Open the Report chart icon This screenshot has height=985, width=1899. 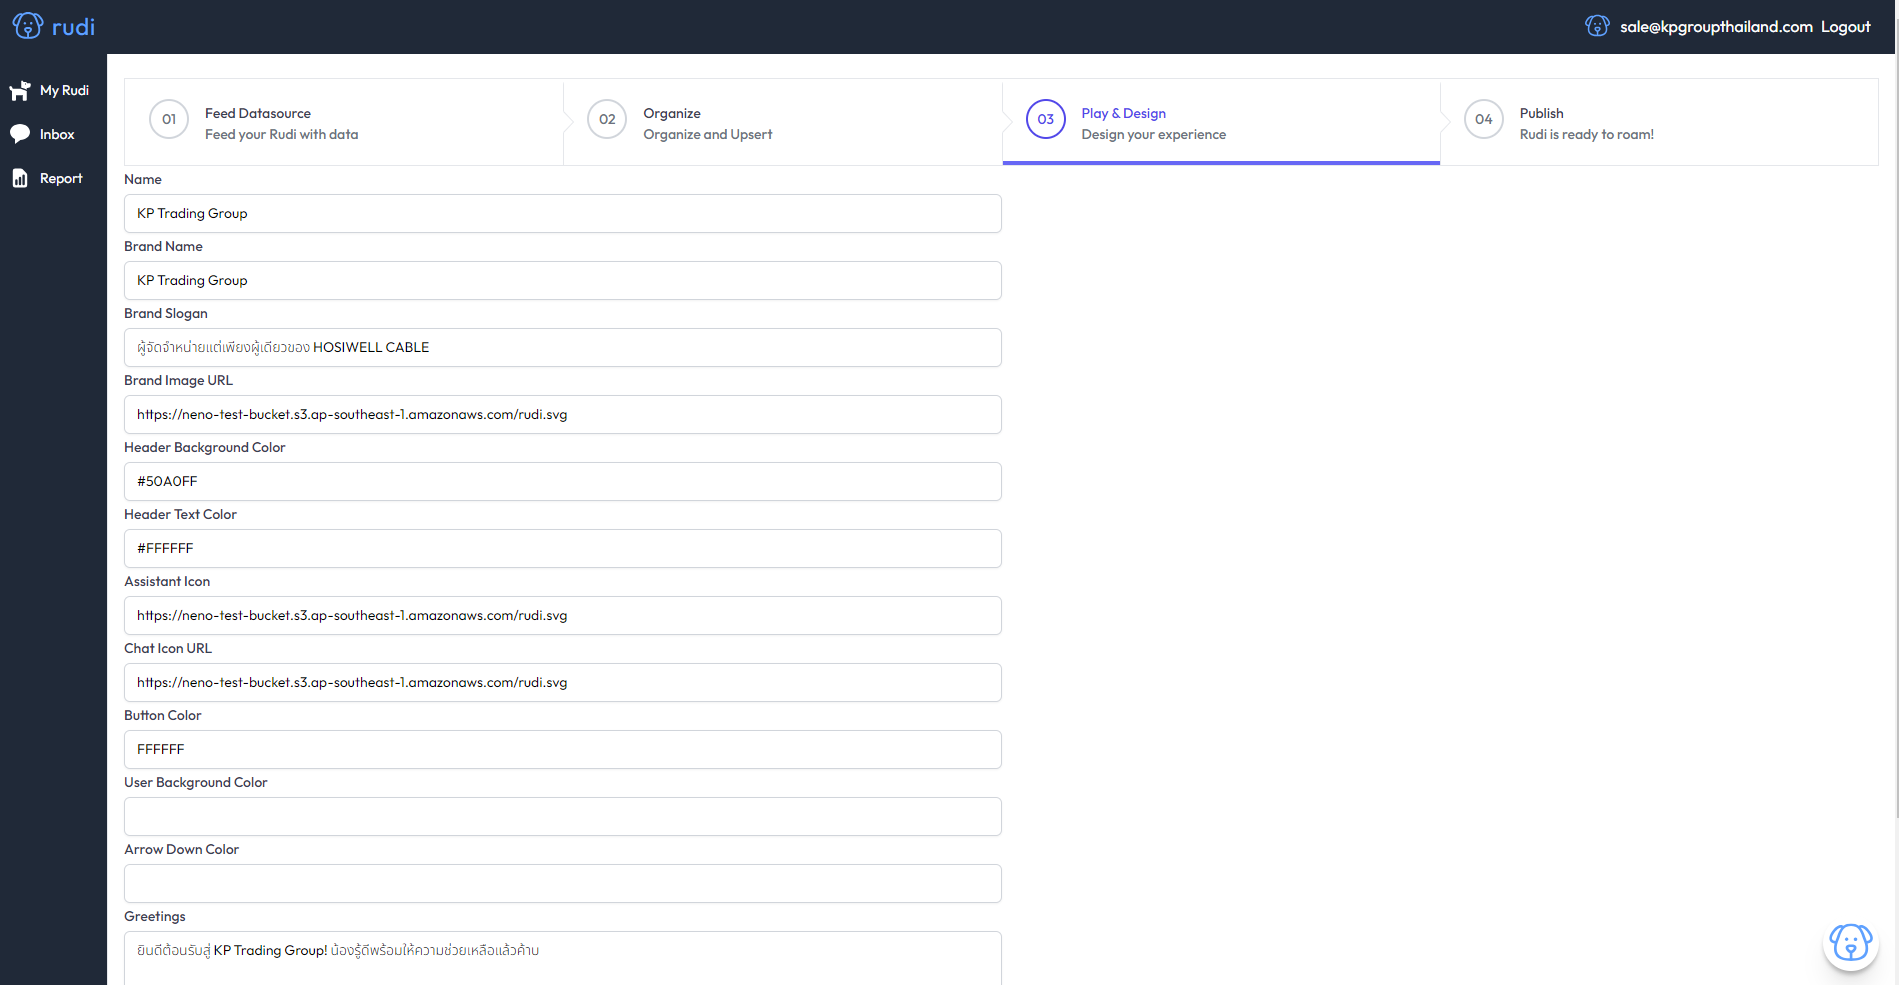[20, 178]
